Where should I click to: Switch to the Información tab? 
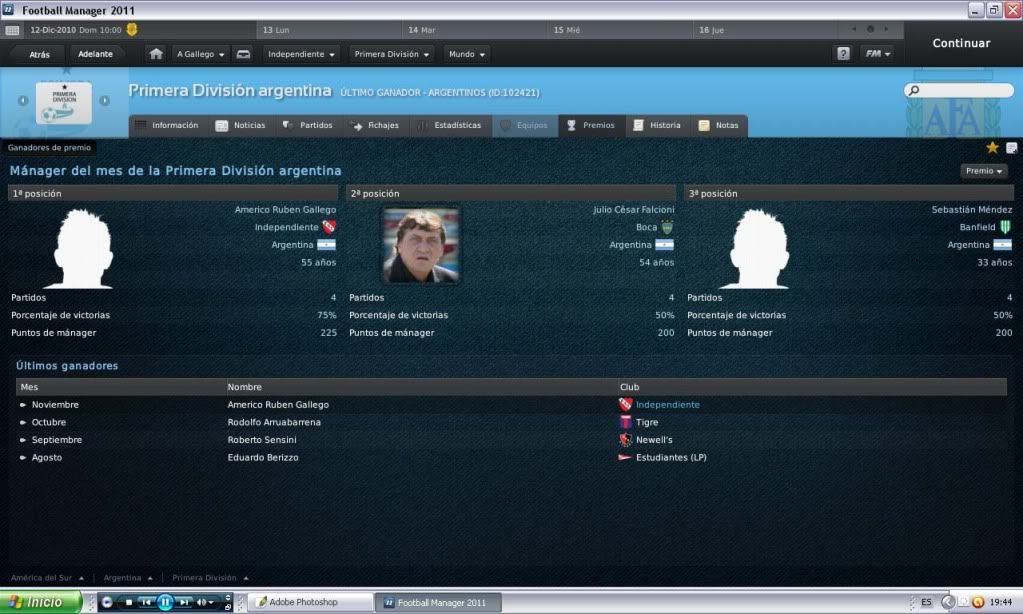point(168,125)
